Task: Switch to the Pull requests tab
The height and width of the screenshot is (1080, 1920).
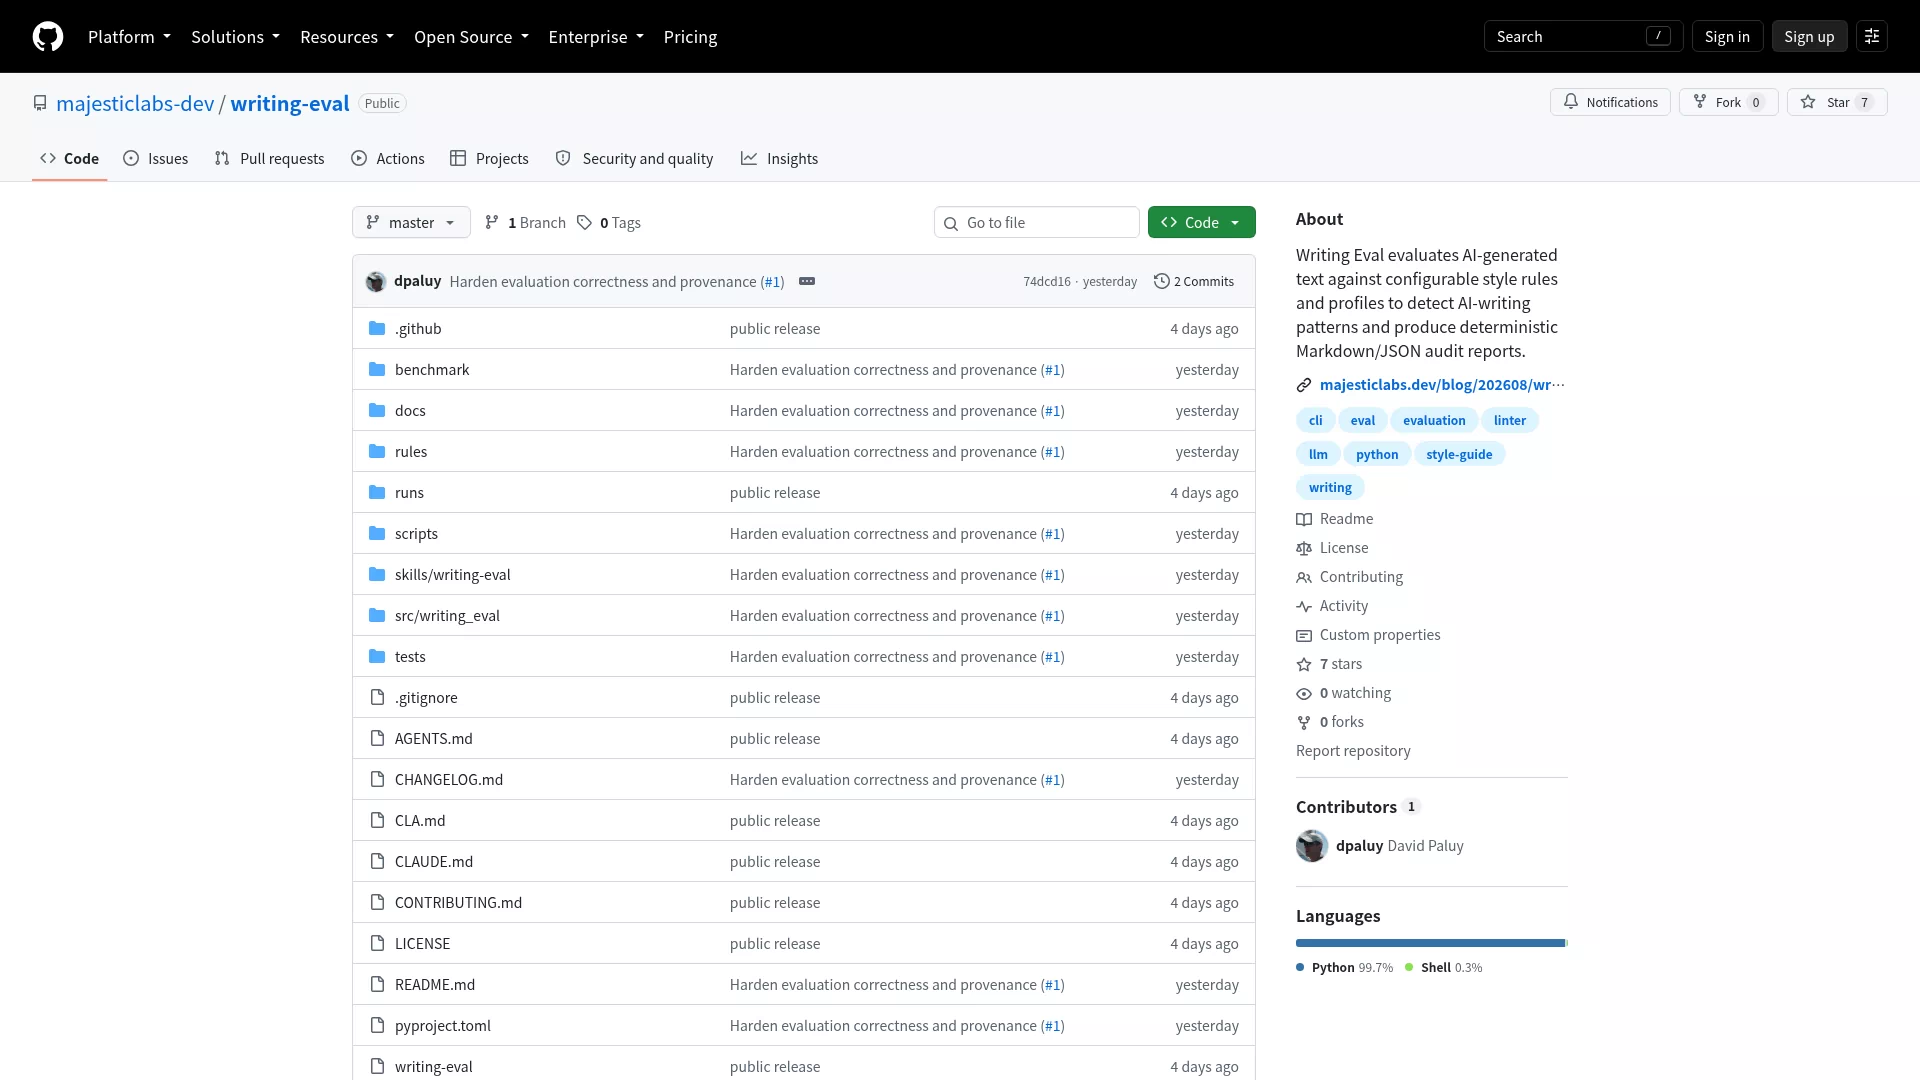Action: coord(270,159)
